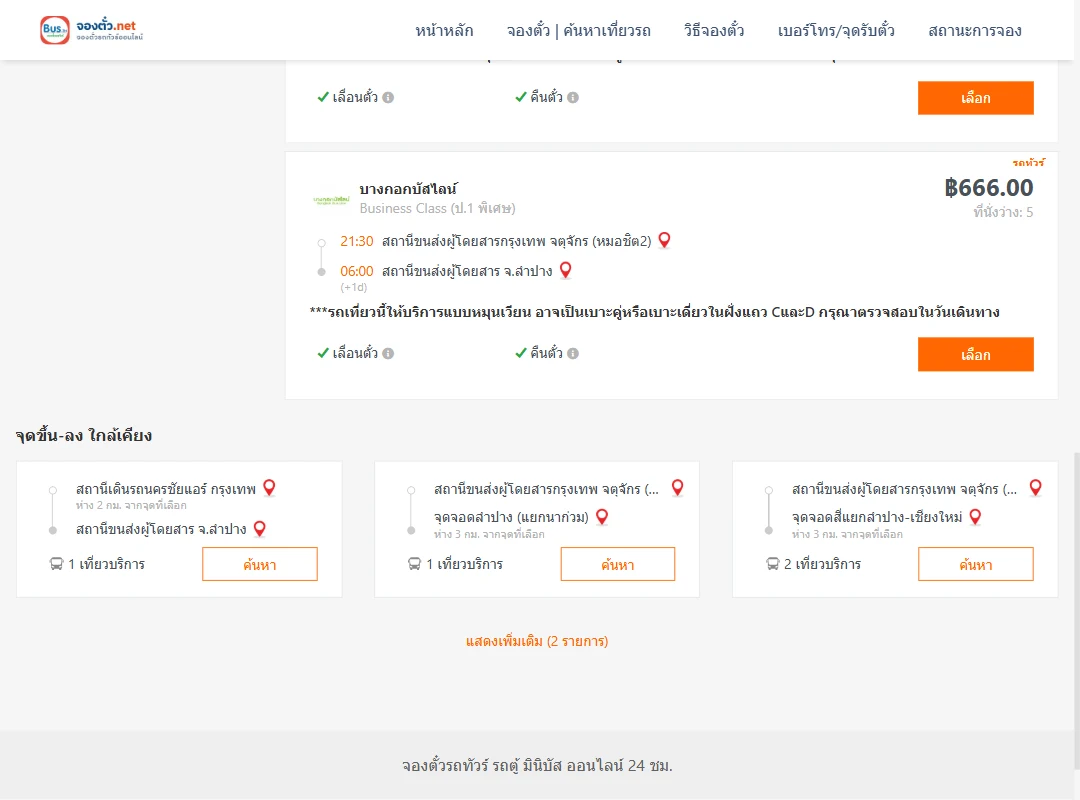
Task: Click ค้นหา for นครชัยแอร์ กรุงเทพ route
Action: click(x=260, y=564)
